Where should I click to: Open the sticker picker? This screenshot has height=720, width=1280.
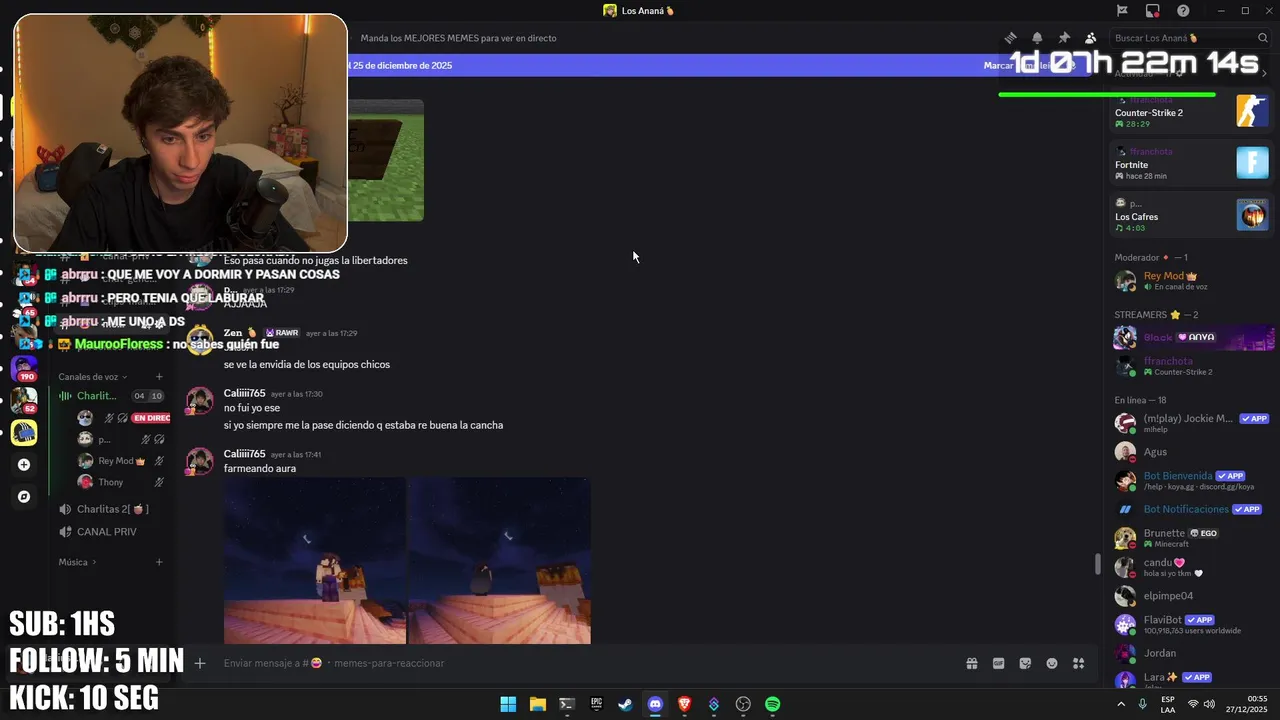coord(1025,663)
